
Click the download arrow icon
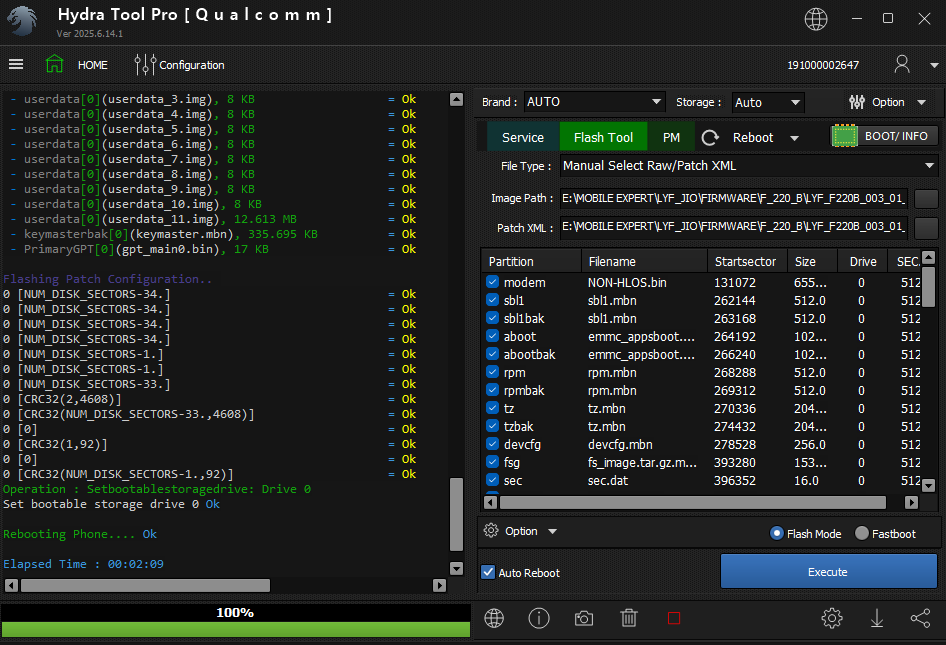[877, 618]
